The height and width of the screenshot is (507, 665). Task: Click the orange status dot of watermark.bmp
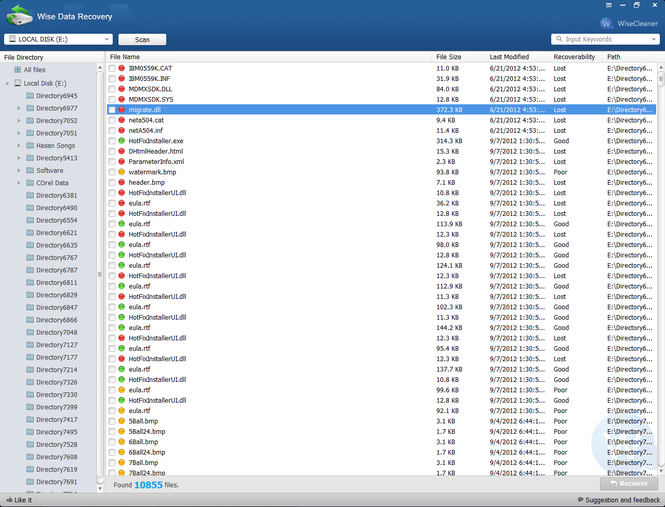tap(121, 172)
